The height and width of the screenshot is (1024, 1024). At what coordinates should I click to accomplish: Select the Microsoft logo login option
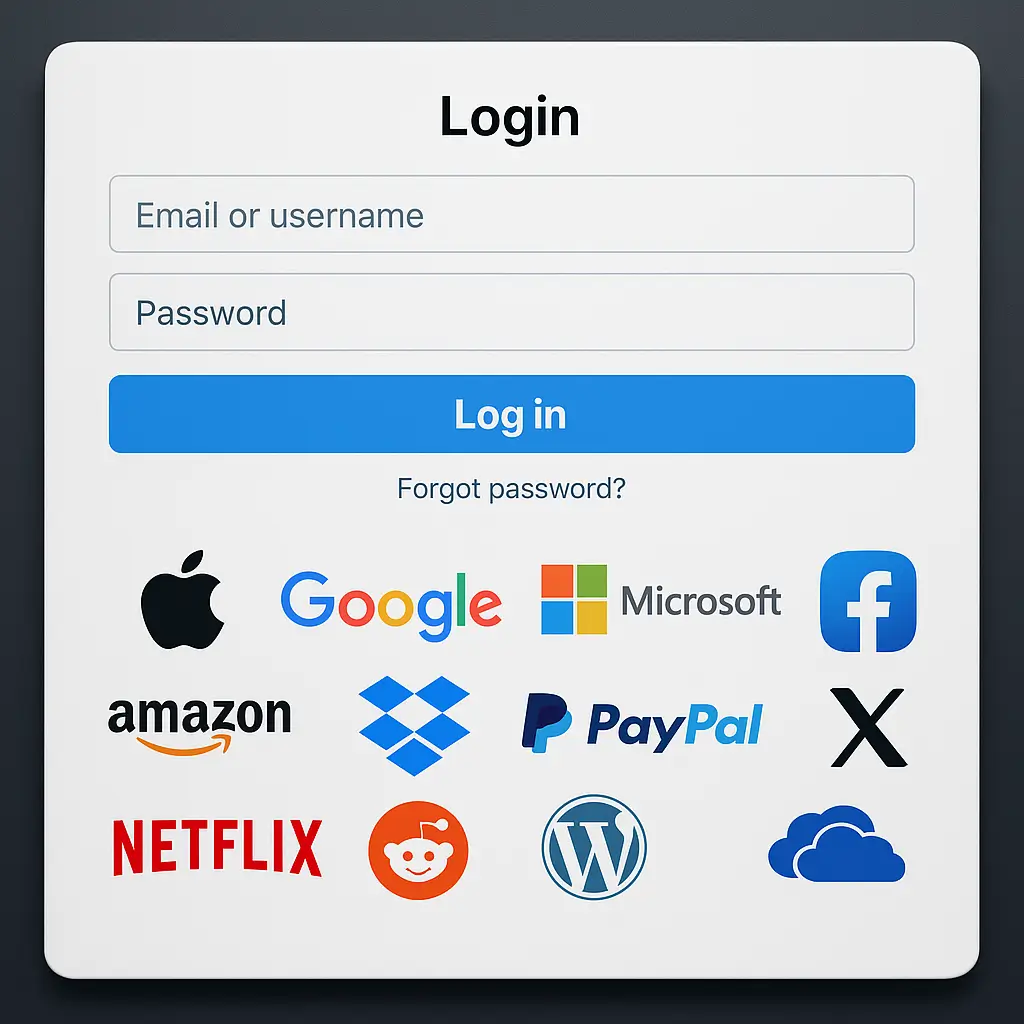[661, 600]
